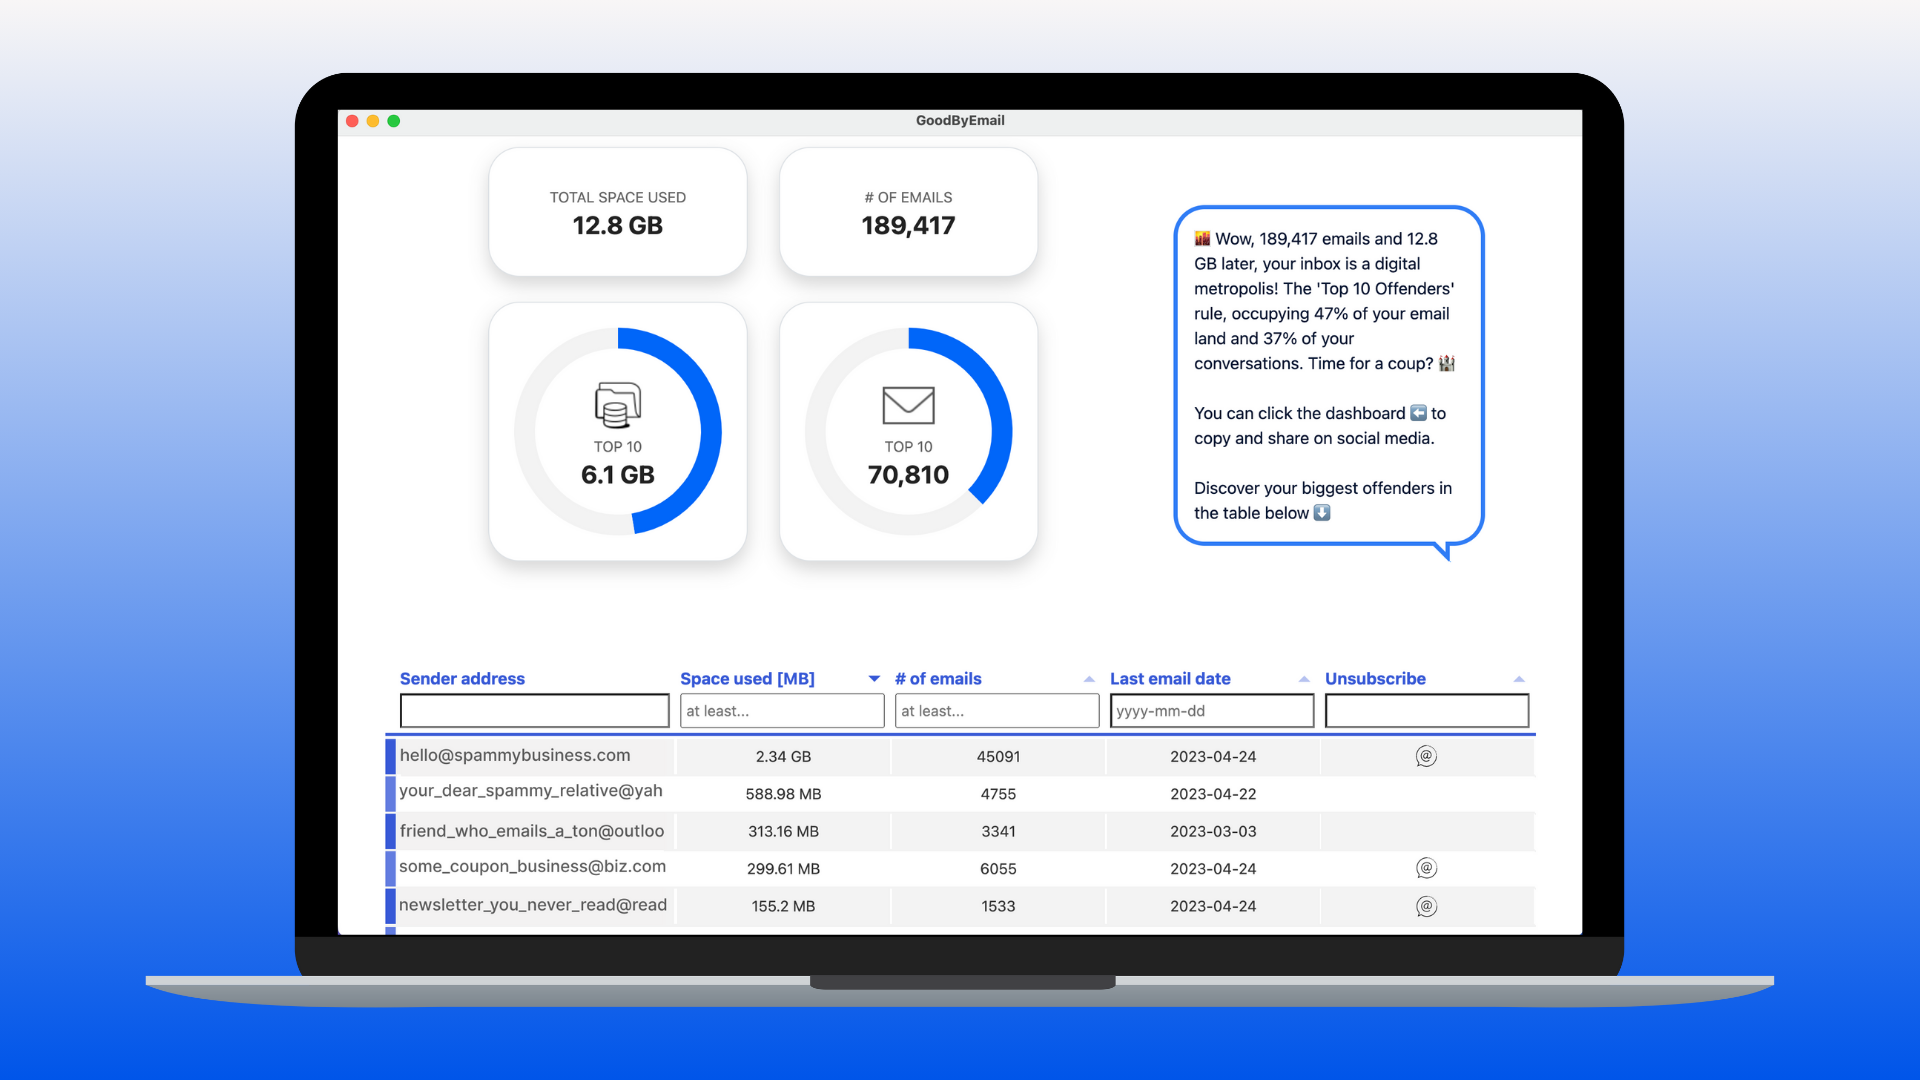This screenshot has height=1080, width=1920.
Task: Select the your_dear_spammy_relative sender row
Action: point(531,792)
